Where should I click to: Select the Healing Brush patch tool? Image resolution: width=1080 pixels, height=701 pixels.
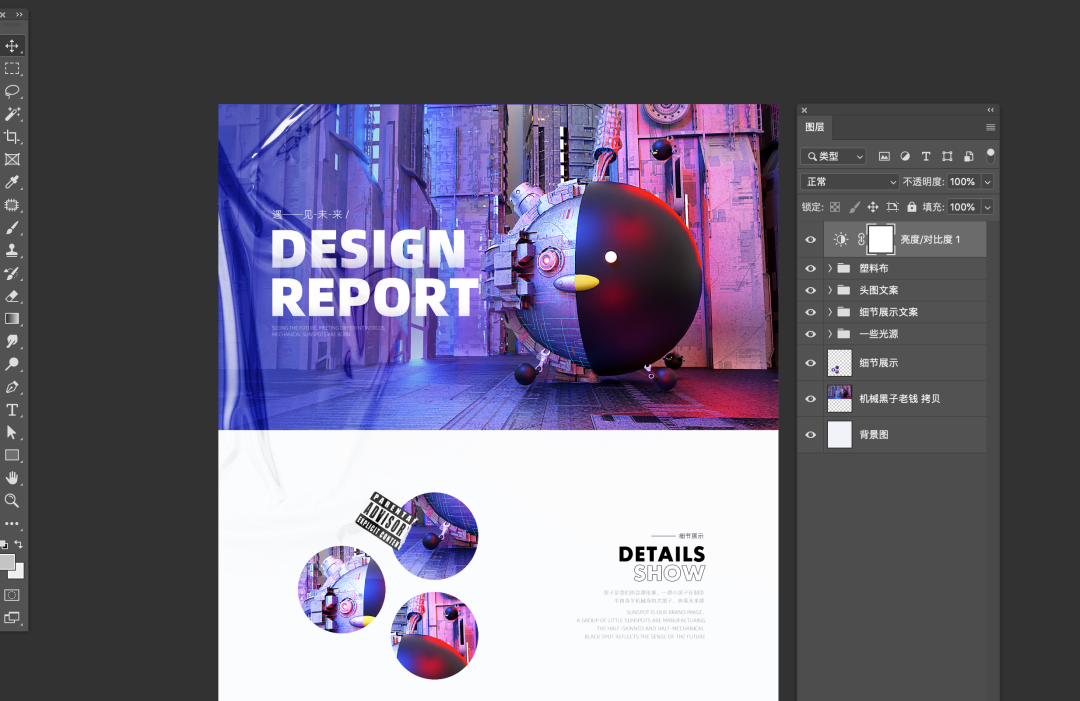[12, 205]
